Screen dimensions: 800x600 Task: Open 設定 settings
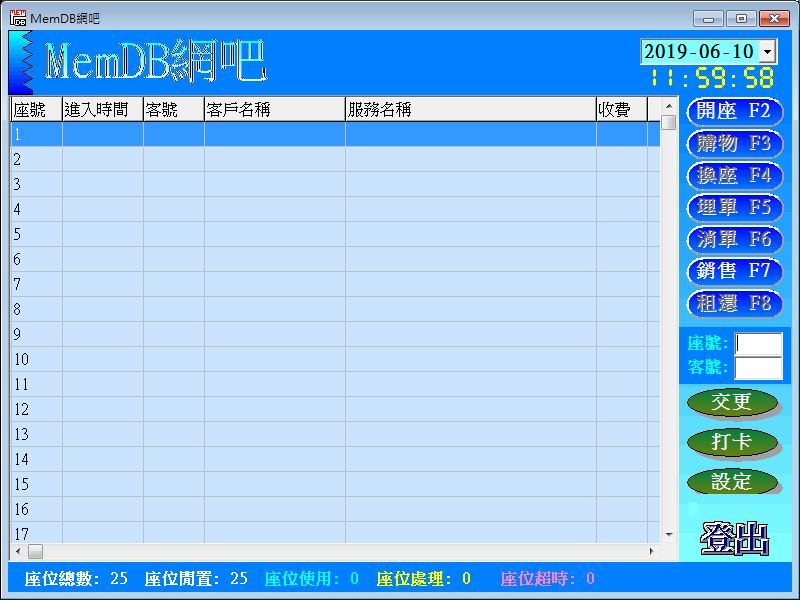coord(734,481)
